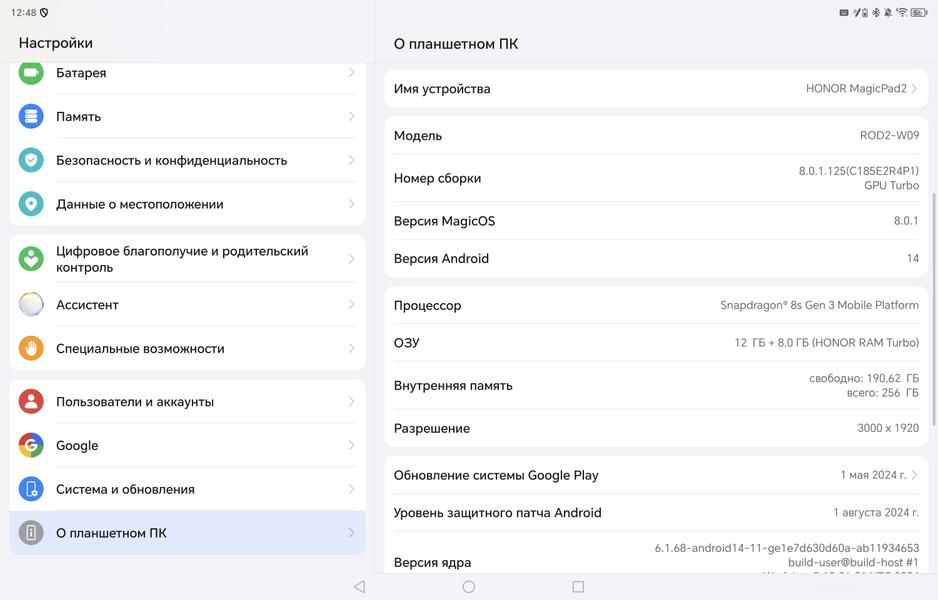Open chevron next to Система и обновления
The height and width of the screenshot is (600, 938).
pyautogui.click(x=351, y=489)
